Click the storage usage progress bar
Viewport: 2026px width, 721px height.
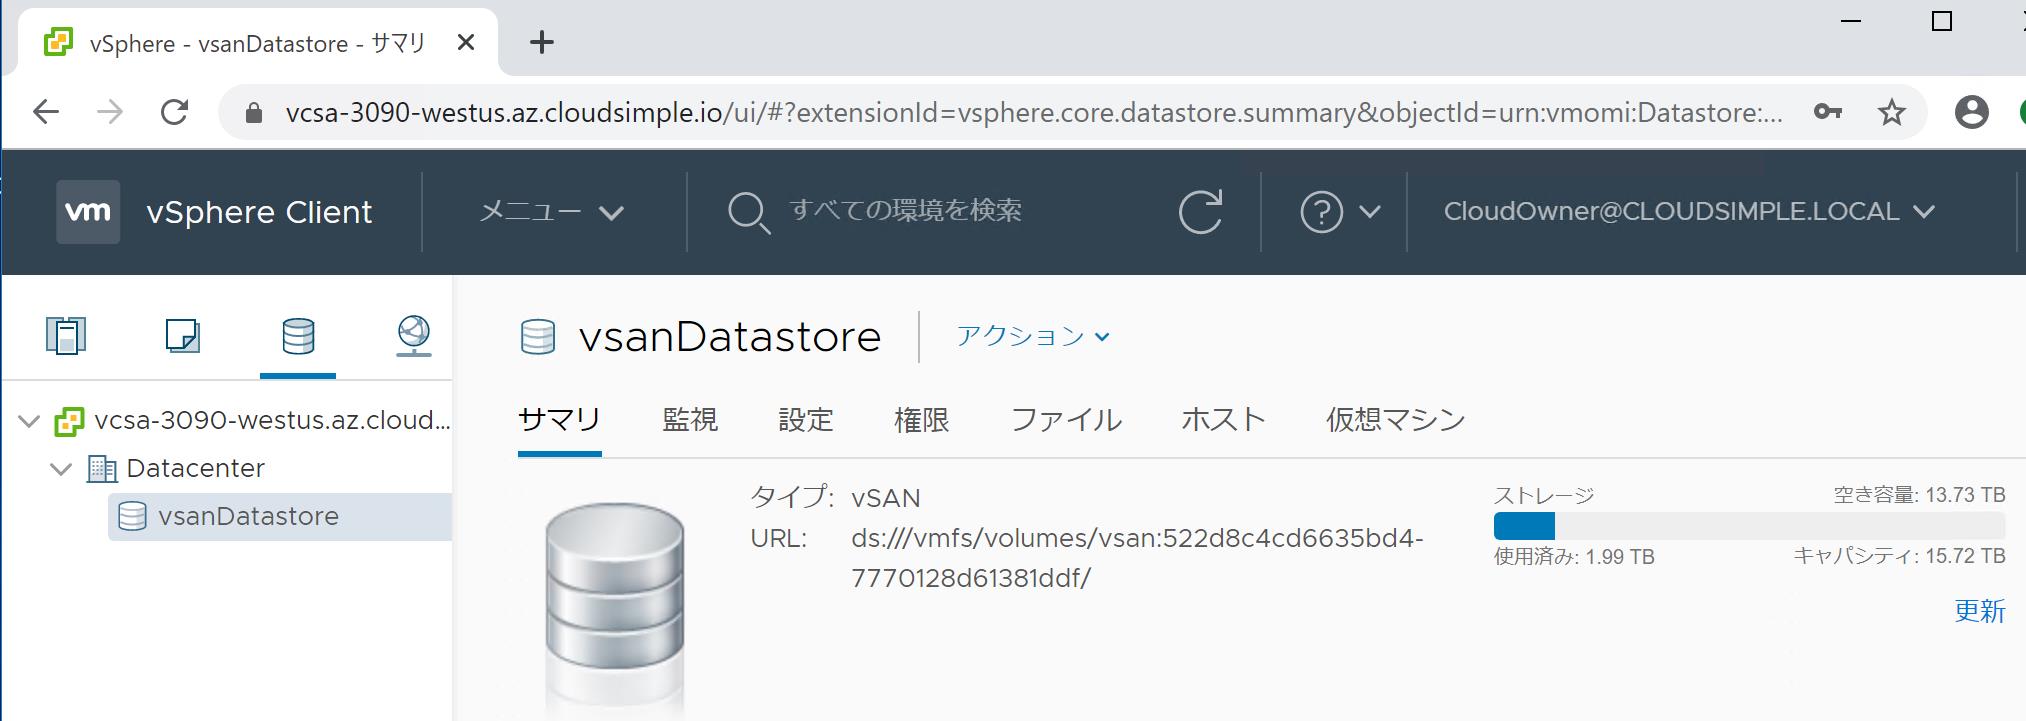click(x=1749, y=526)
